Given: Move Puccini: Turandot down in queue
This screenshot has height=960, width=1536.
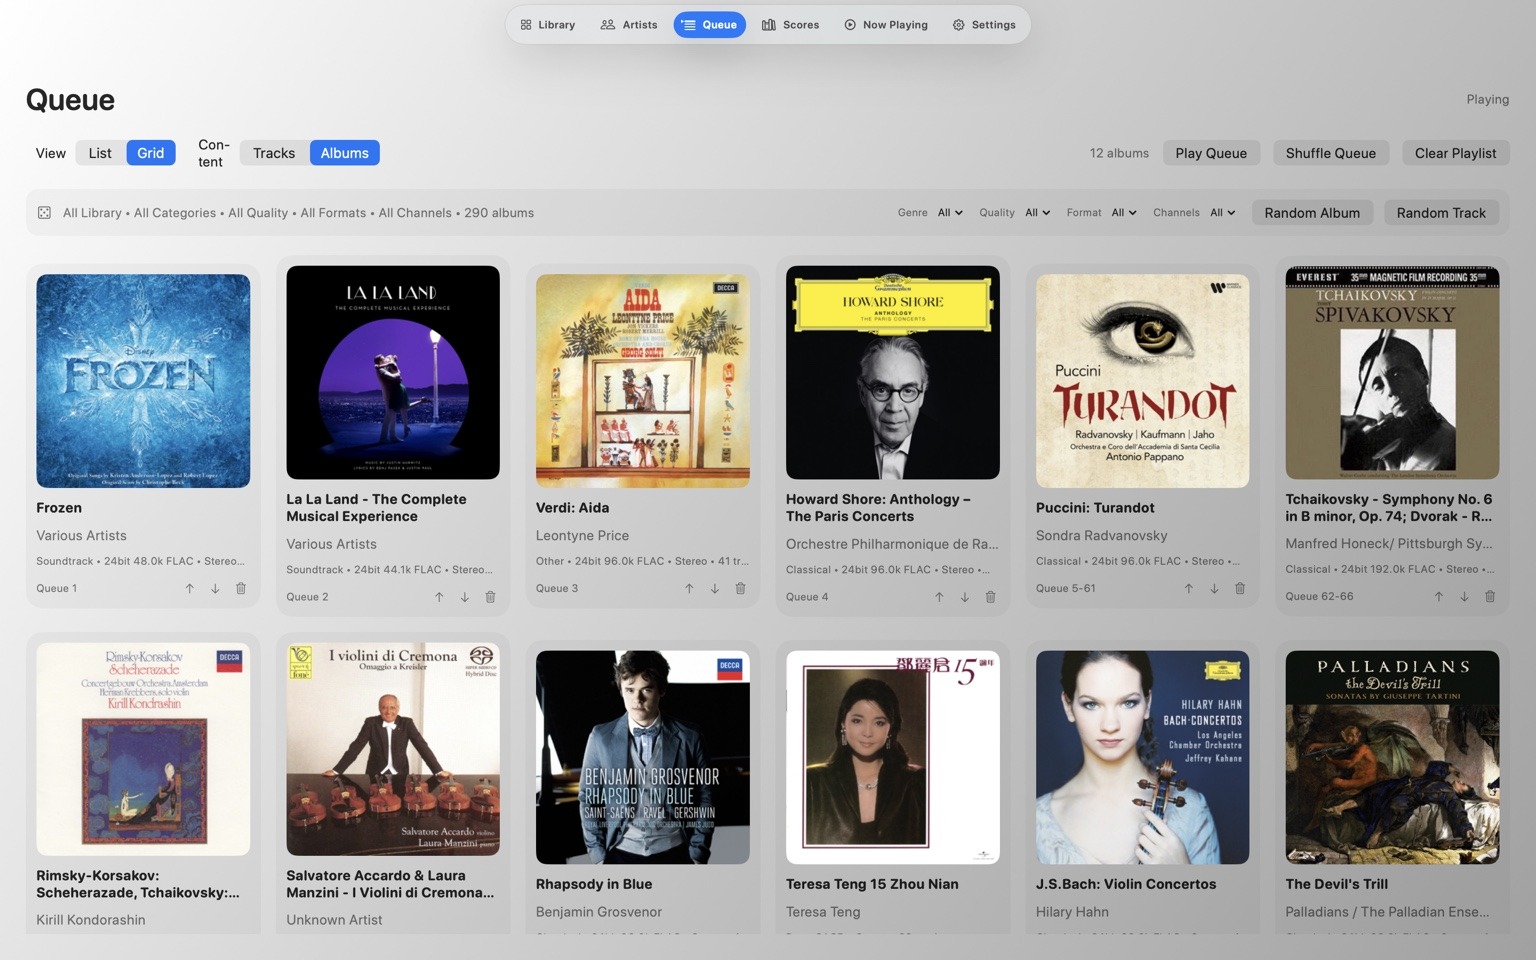Looking at the screenshot, I should [x=1214, y=589].
